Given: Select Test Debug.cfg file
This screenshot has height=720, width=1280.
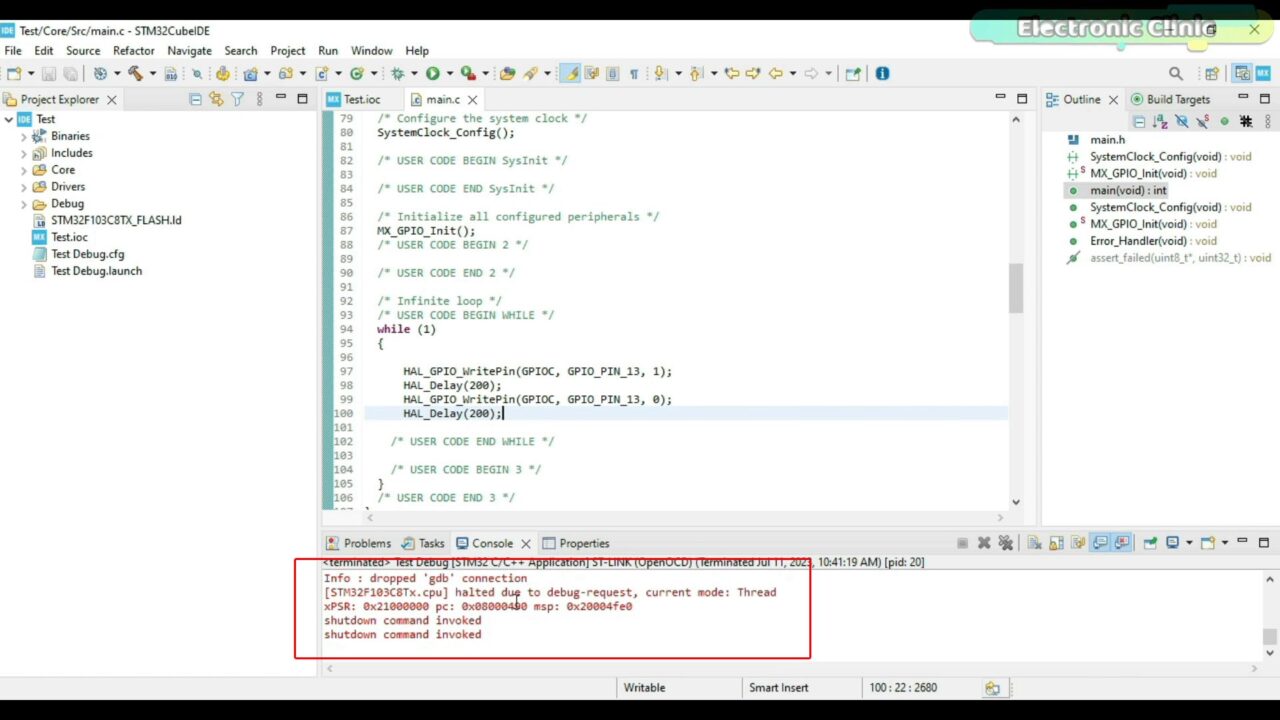Looking at the screenshot, I should pos(87,254).
